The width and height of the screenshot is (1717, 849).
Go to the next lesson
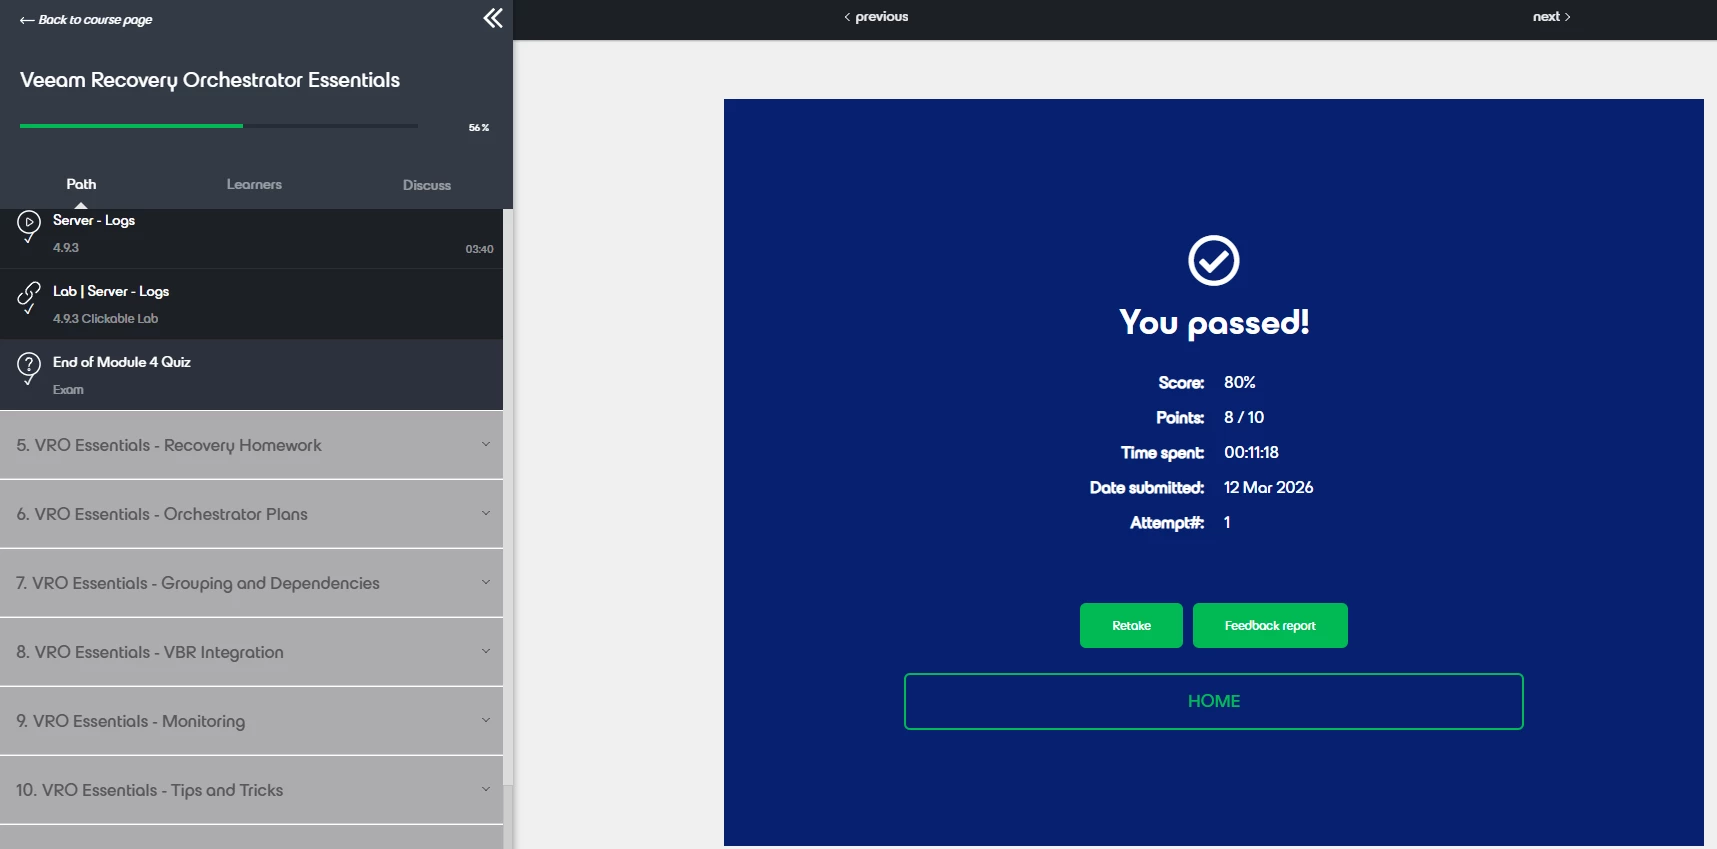pyautogui.click(x=1552, y=17)
